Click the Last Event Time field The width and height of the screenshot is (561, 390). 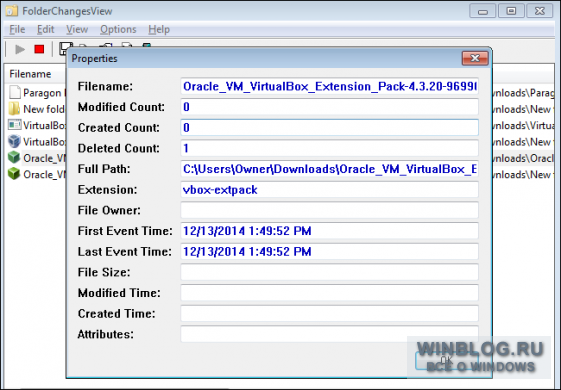(330, 252)
